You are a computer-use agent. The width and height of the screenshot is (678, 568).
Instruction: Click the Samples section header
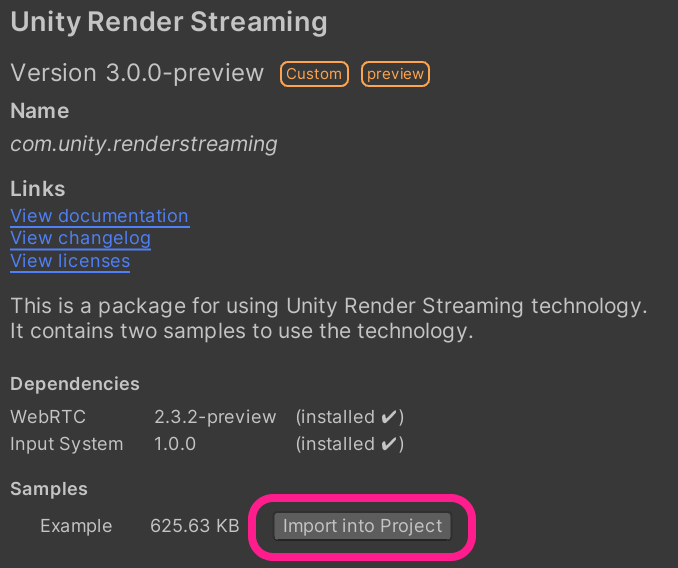click(x=49, y=489)
